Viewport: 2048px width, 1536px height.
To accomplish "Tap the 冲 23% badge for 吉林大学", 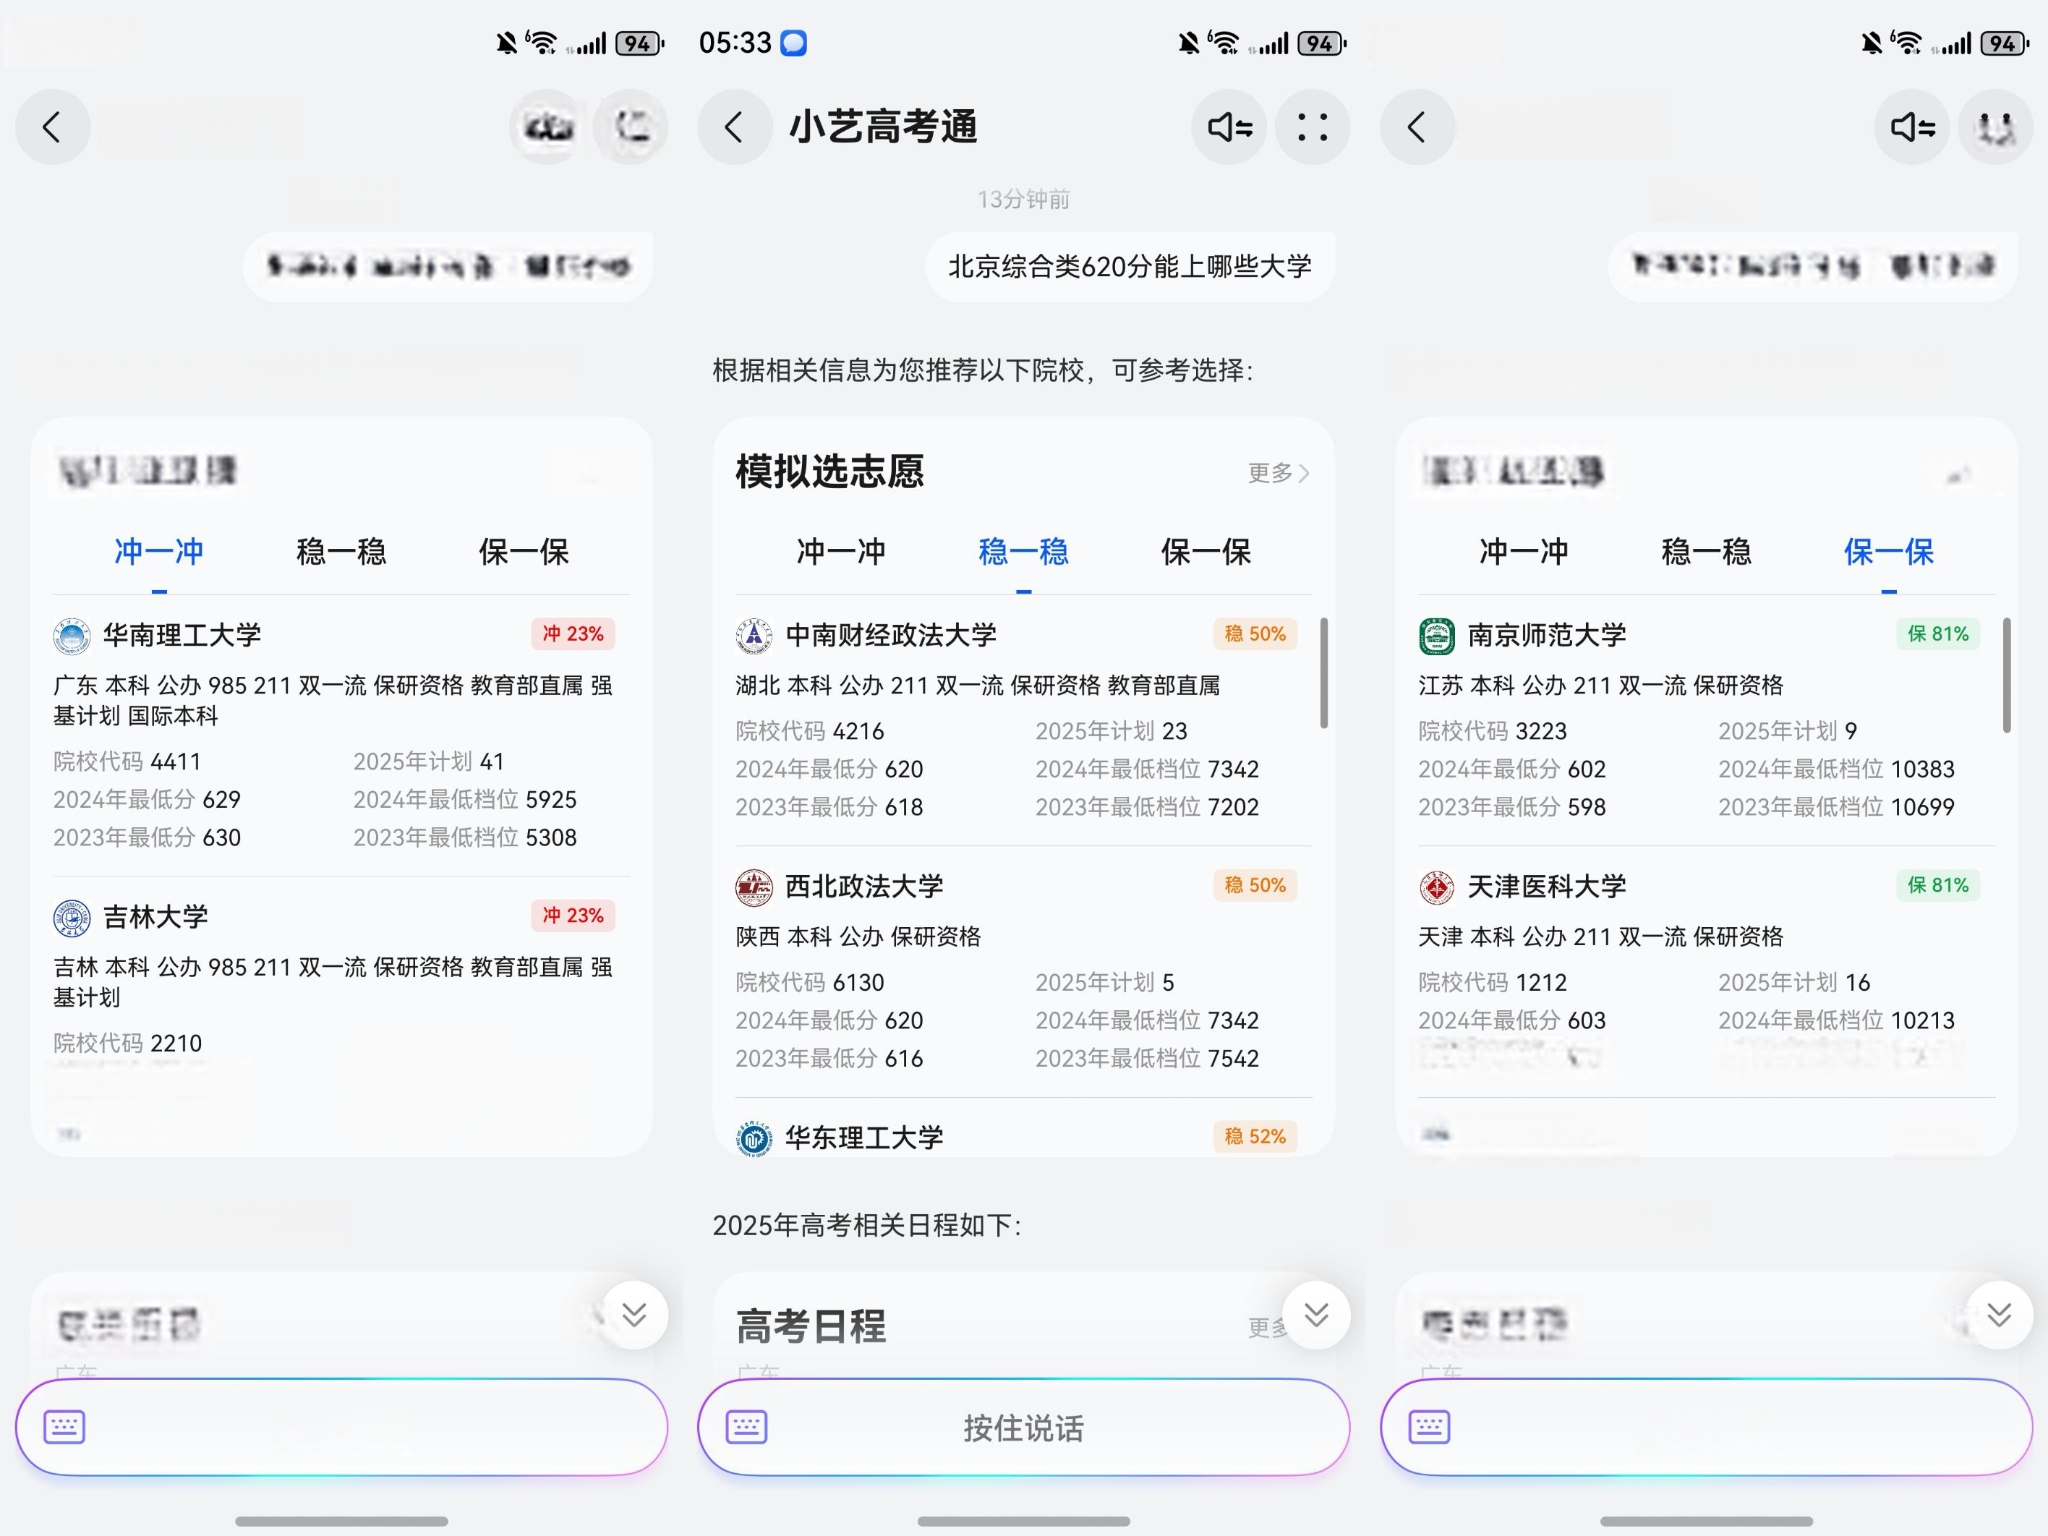I will (573, 915).
